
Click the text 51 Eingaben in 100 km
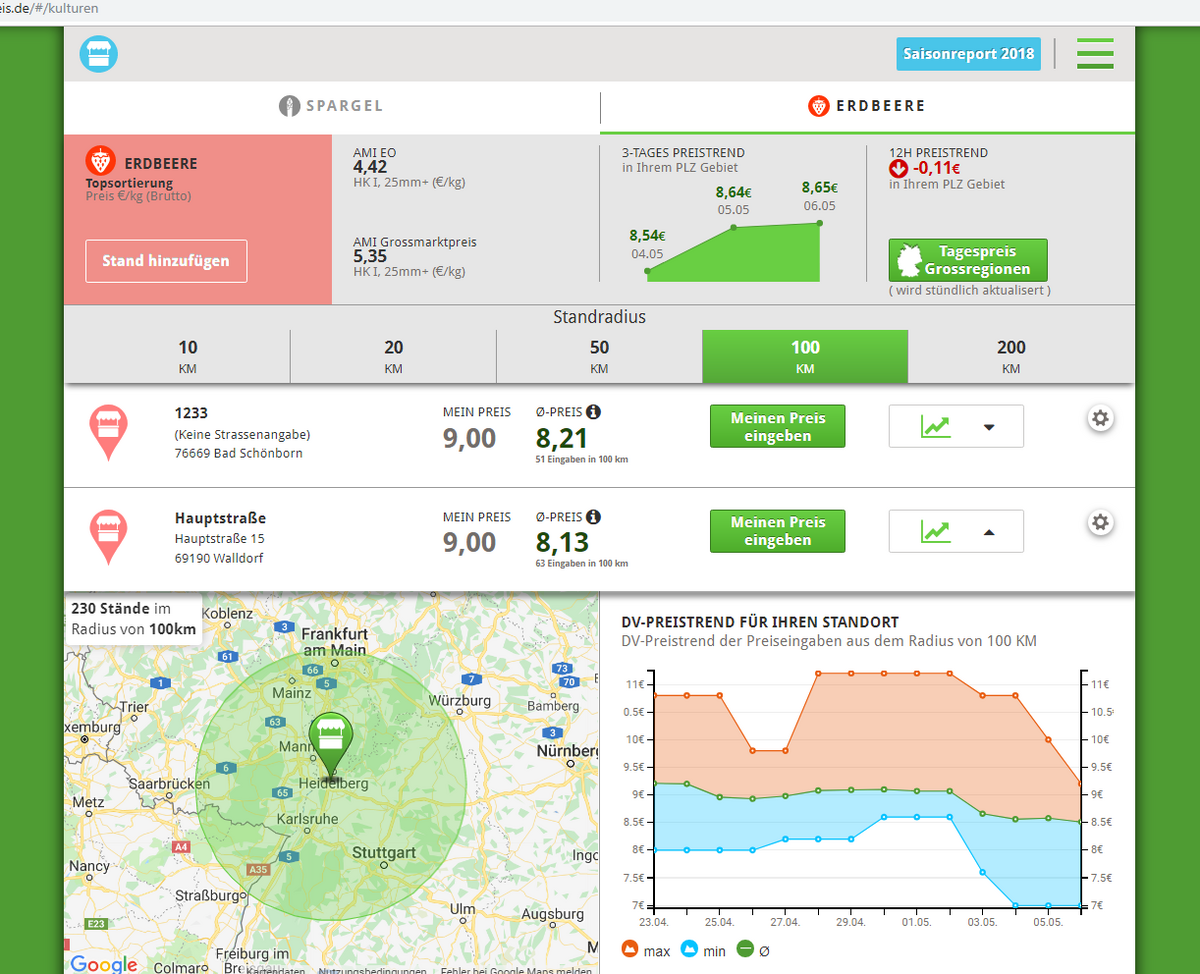pyautogui.click(x=582, y=459)
